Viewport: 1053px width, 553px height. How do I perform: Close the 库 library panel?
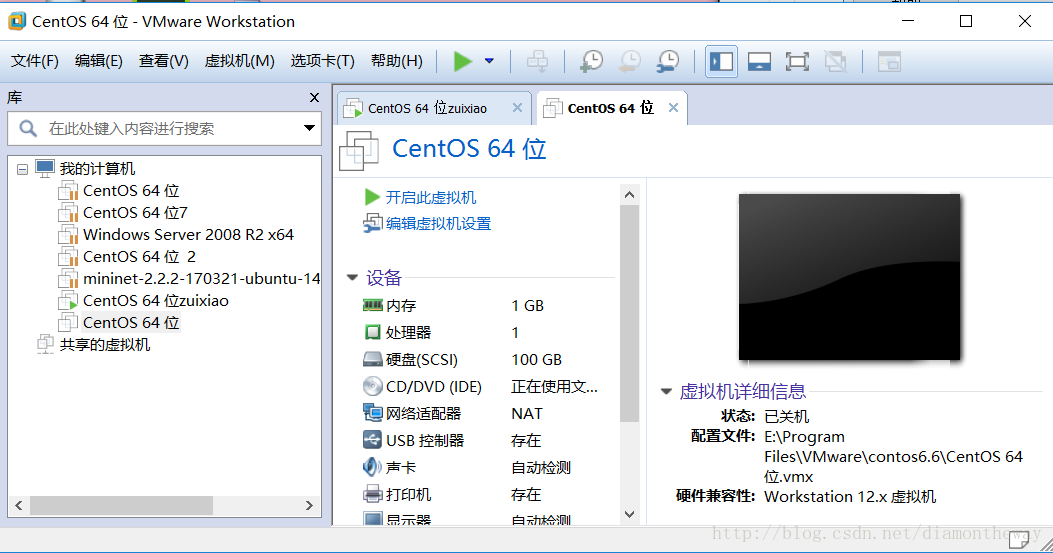(314, 97)
